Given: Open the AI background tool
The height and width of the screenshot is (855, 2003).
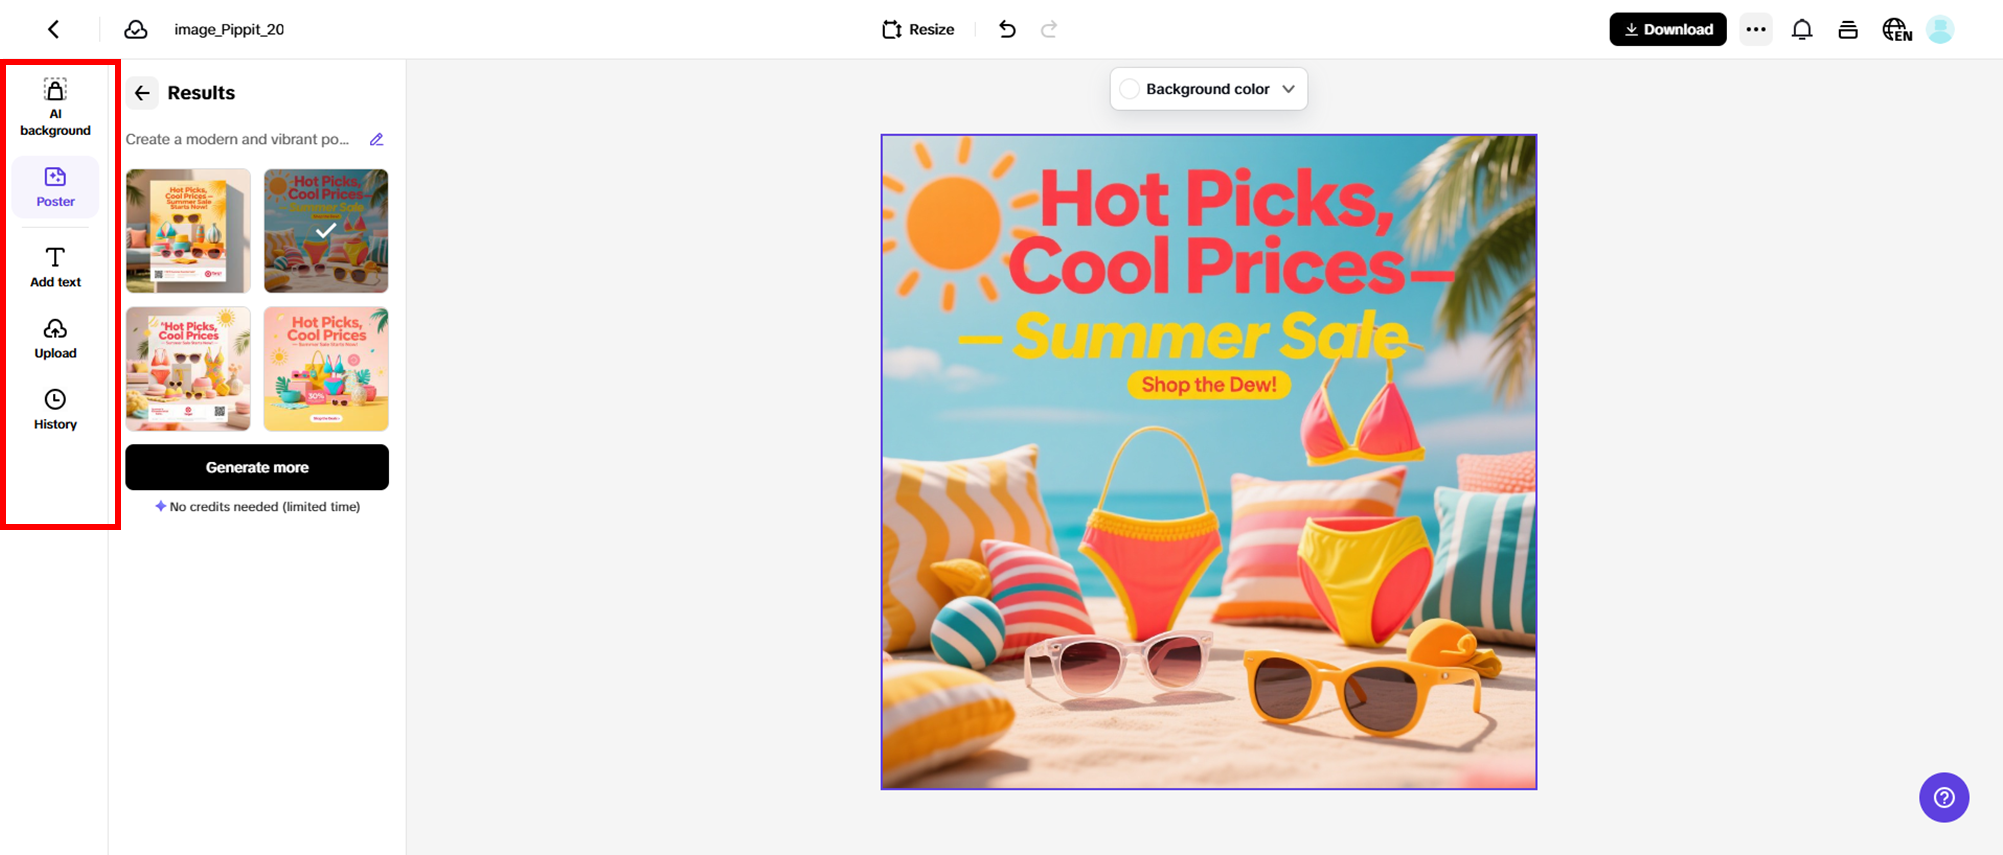Looking at the screenshot, I should [55, 107].
